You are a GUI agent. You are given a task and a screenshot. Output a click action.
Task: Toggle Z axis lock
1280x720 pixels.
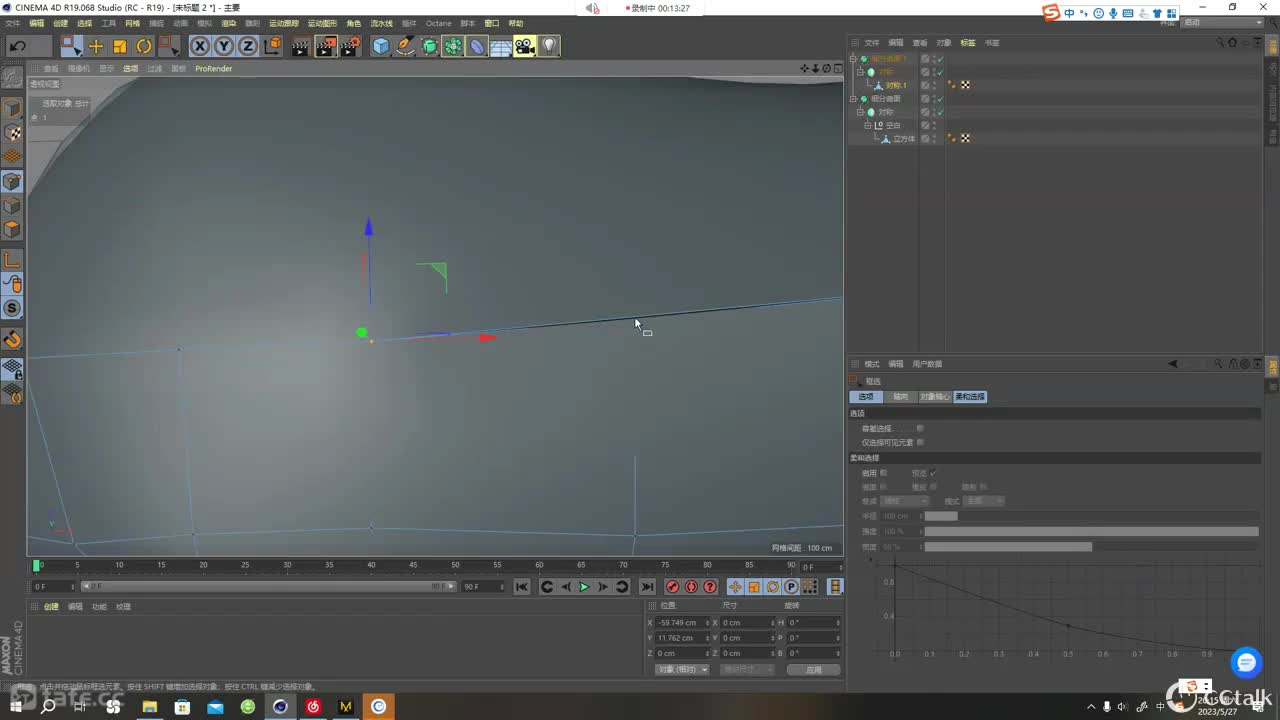click(248, 46)
